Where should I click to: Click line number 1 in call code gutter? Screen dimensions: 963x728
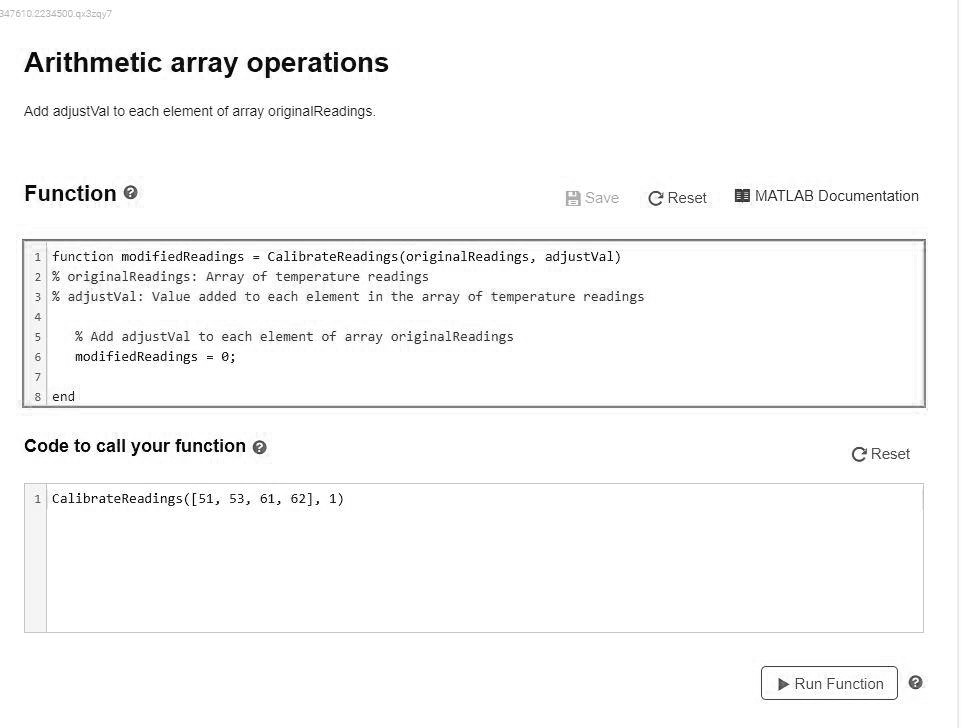(37, 499)
